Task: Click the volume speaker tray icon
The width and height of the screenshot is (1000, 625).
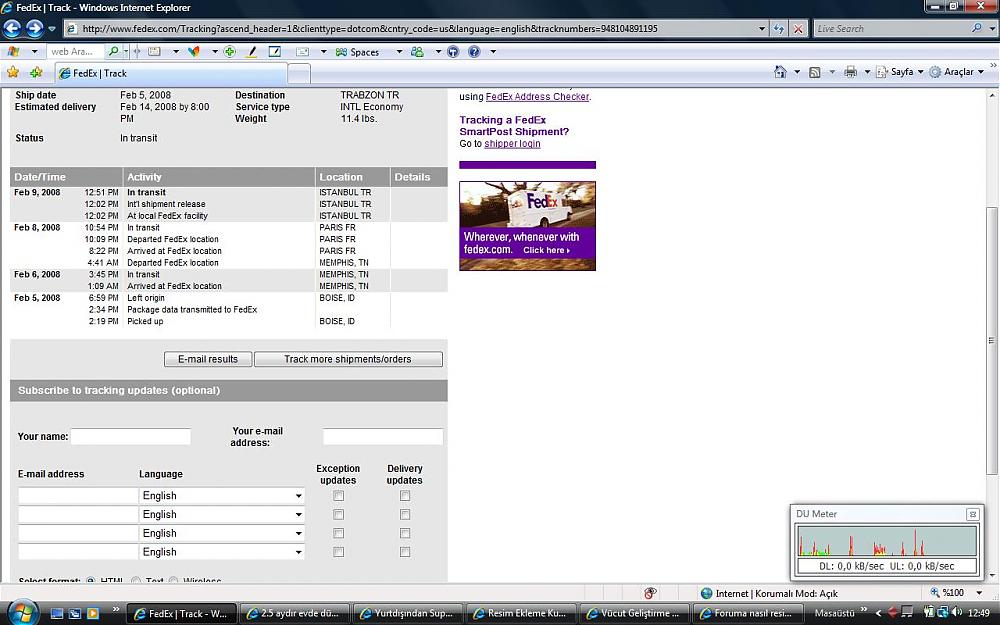Action: click(957, 612)
